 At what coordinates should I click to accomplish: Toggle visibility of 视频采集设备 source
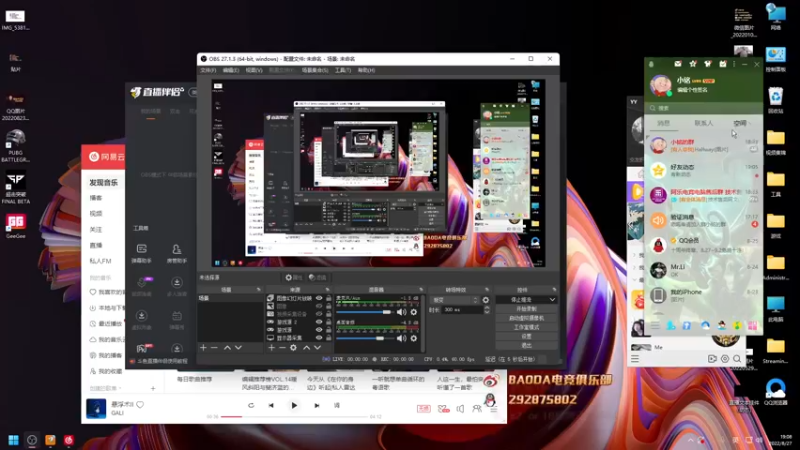click(319, 314)
